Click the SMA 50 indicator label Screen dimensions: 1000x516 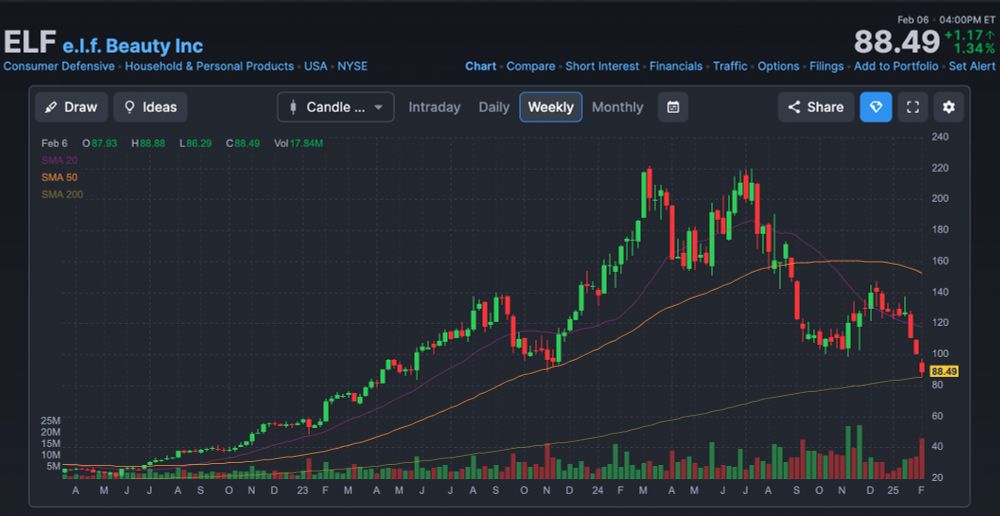click(59, 177)
